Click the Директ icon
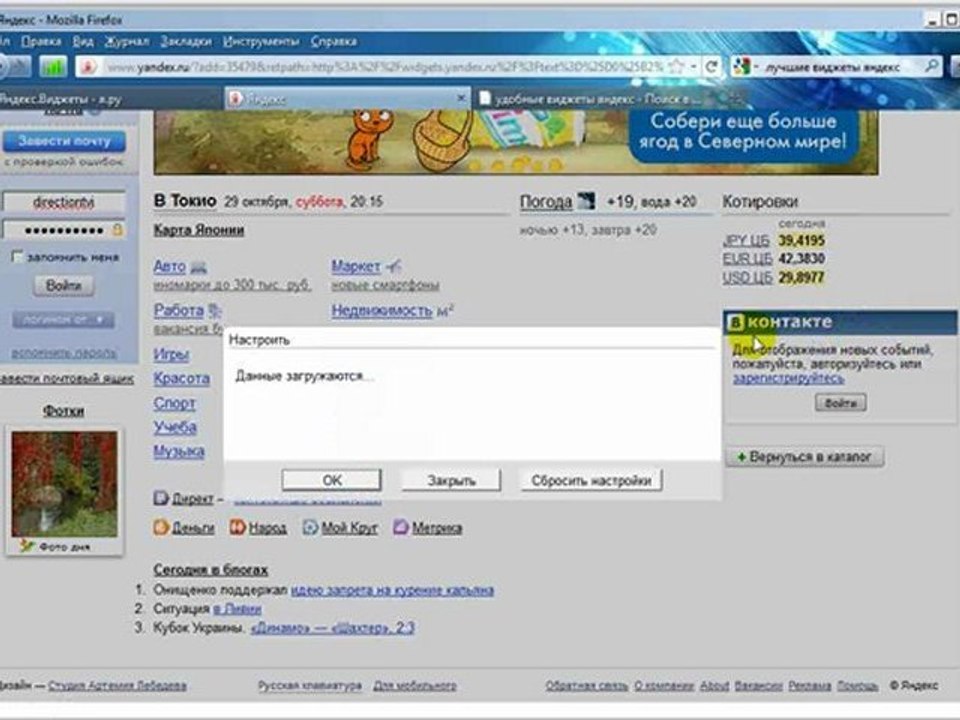Screen dimensions: 960x720 161,498
